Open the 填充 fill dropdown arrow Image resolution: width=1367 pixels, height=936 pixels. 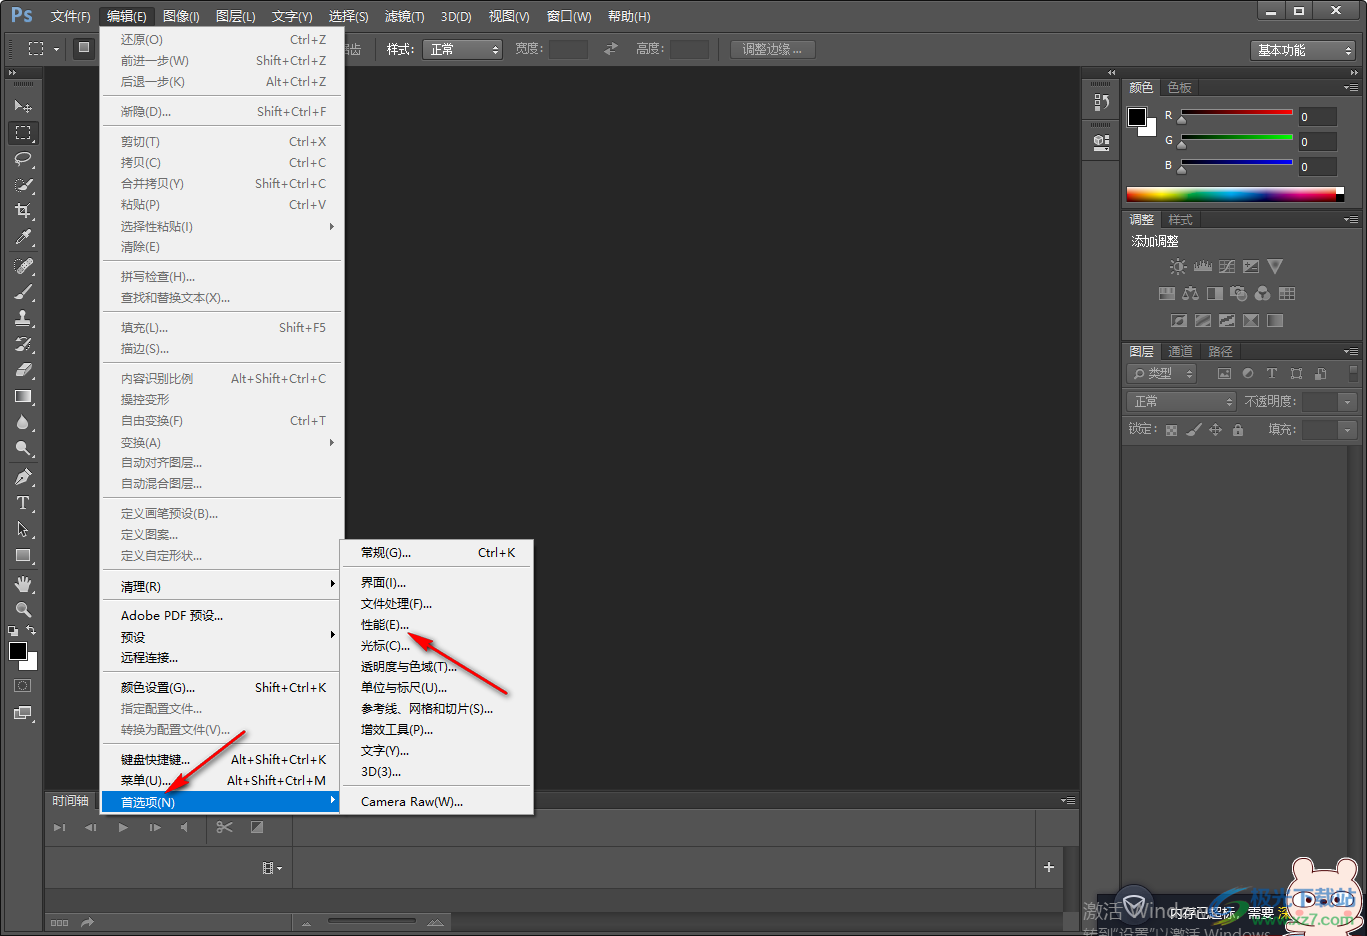pos(1348,430)
